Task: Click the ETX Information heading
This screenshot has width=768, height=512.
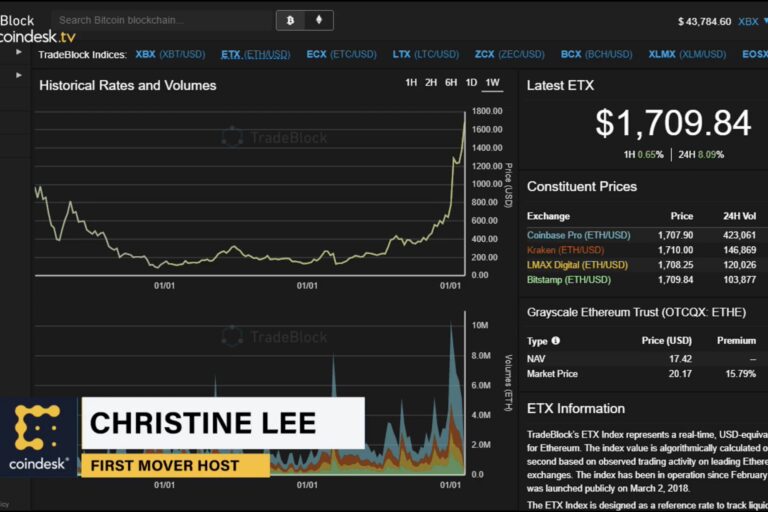Action: pyautogui.click(x=576, y=409)
